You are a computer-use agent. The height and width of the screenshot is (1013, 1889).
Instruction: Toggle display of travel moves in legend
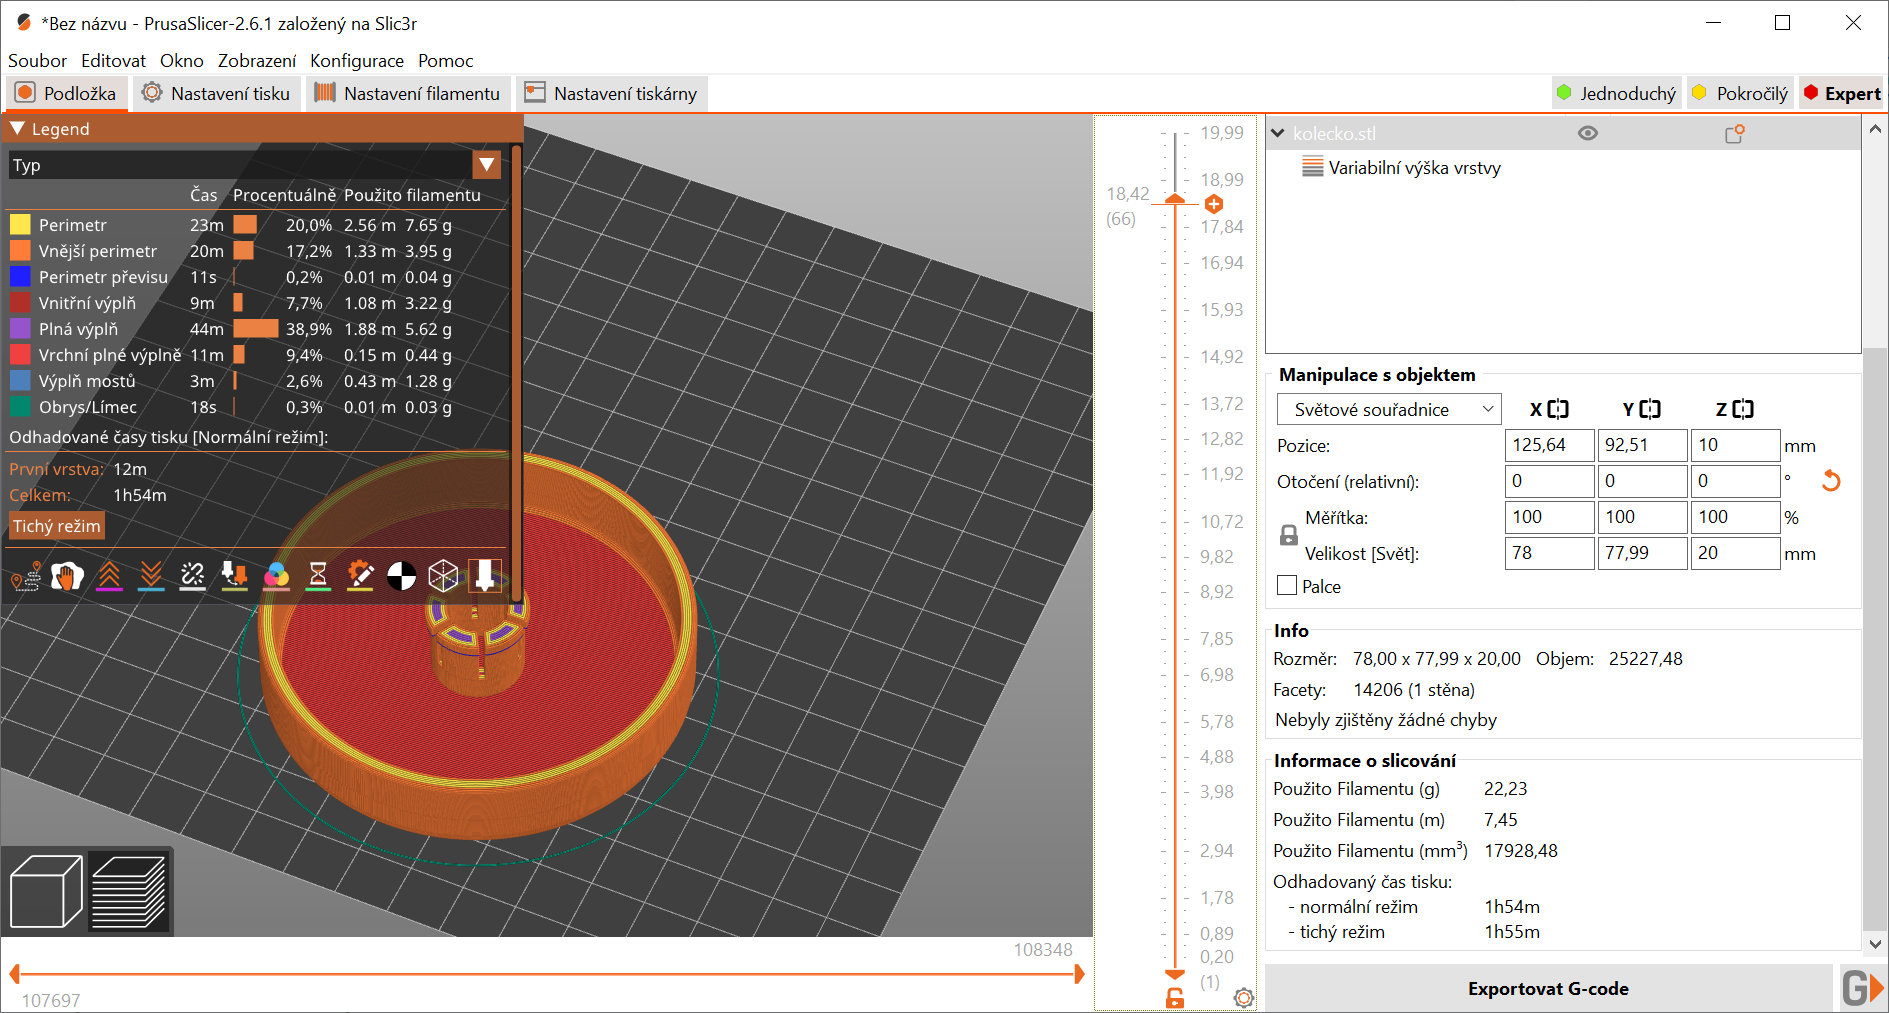point(27,576)
